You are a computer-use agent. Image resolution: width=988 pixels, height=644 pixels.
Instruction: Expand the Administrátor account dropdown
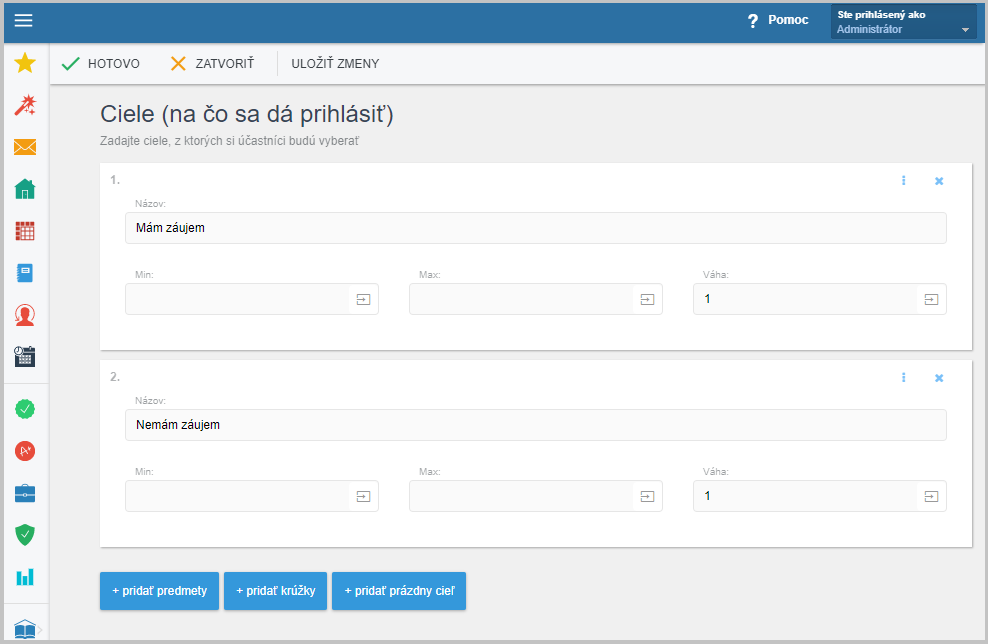click(x=904, y=21)
